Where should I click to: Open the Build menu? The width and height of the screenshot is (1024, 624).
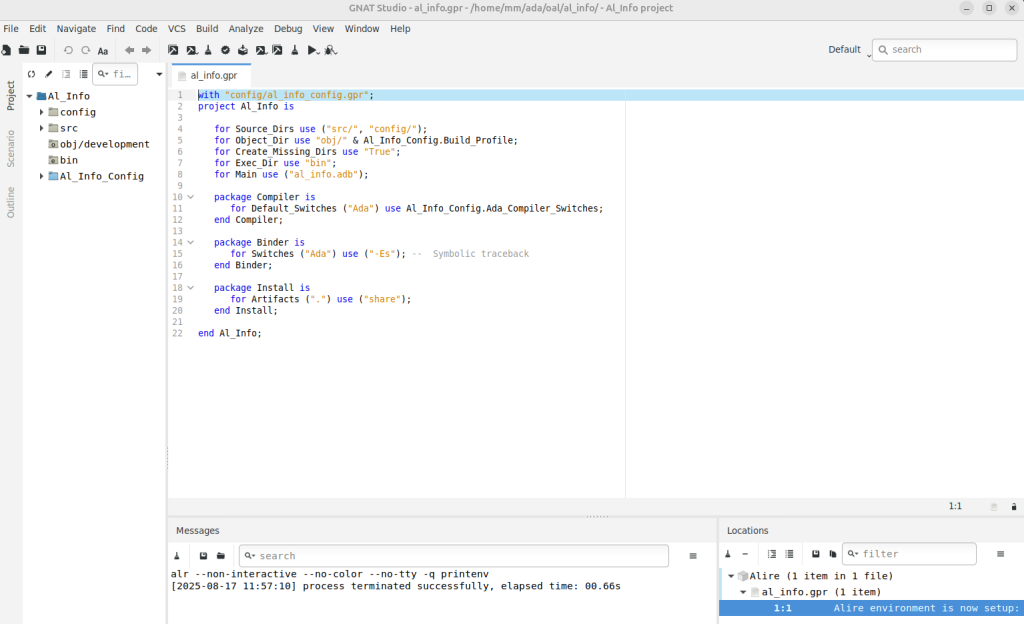pos(207,29)
